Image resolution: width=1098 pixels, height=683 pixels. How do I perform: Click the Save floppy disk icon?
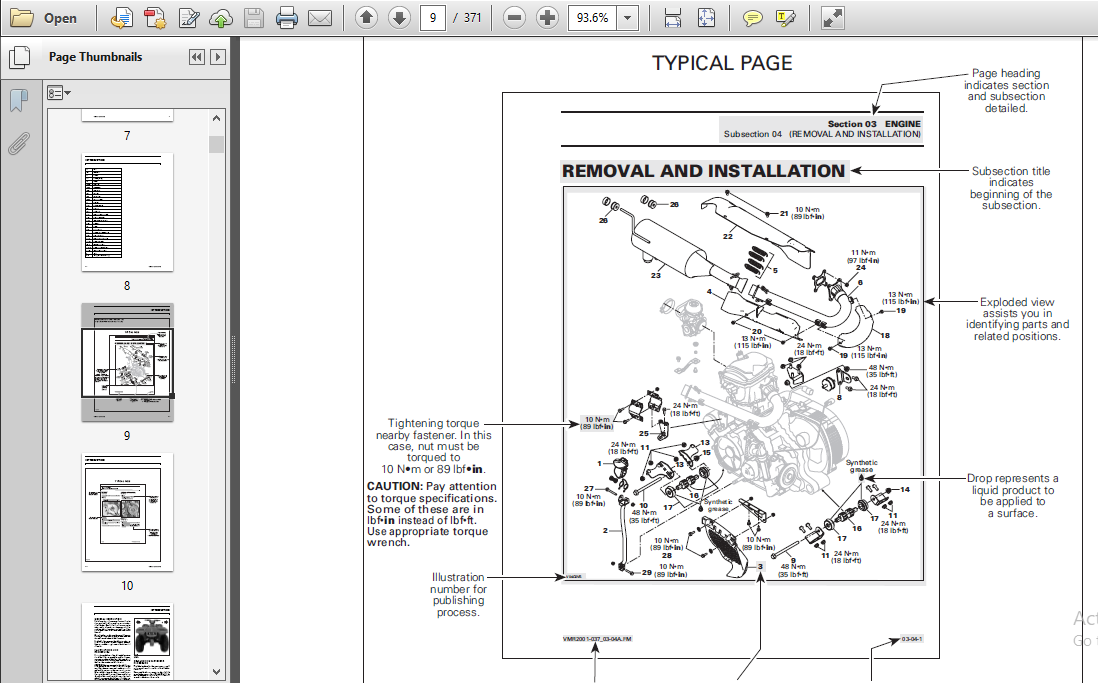[253, 18]
